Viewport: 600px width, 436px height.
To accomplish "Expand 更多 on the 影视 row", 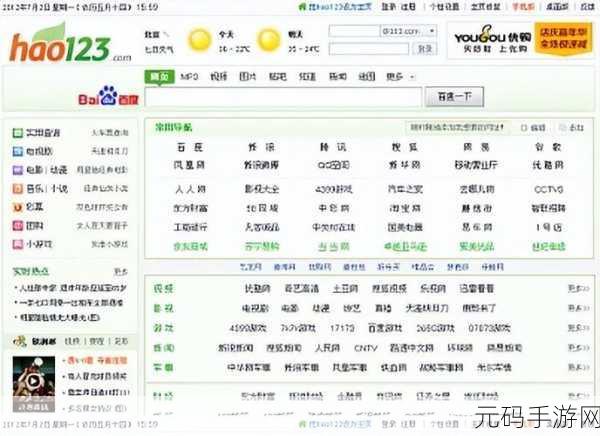I will [x=578, y=308].
